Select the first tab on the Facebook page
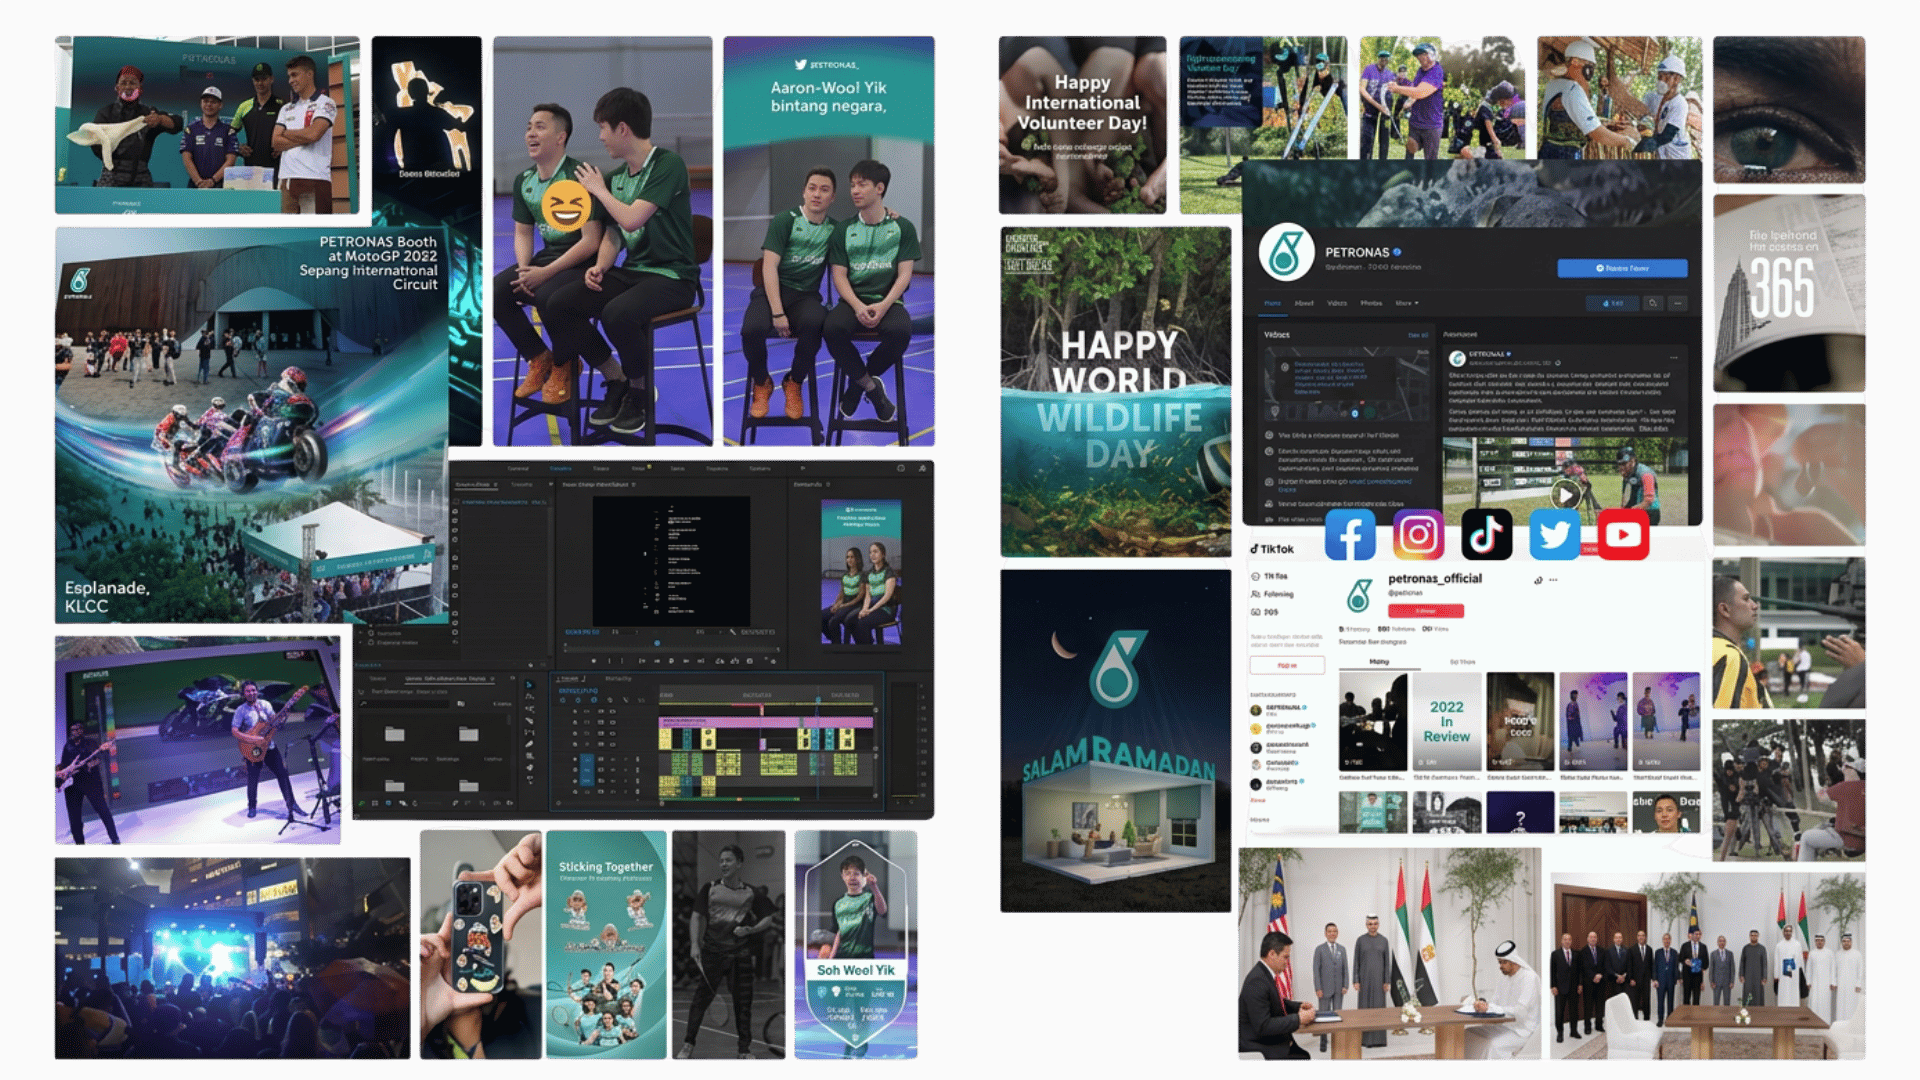This screenshot has height=1080, width=1920. coord(1272,303)
